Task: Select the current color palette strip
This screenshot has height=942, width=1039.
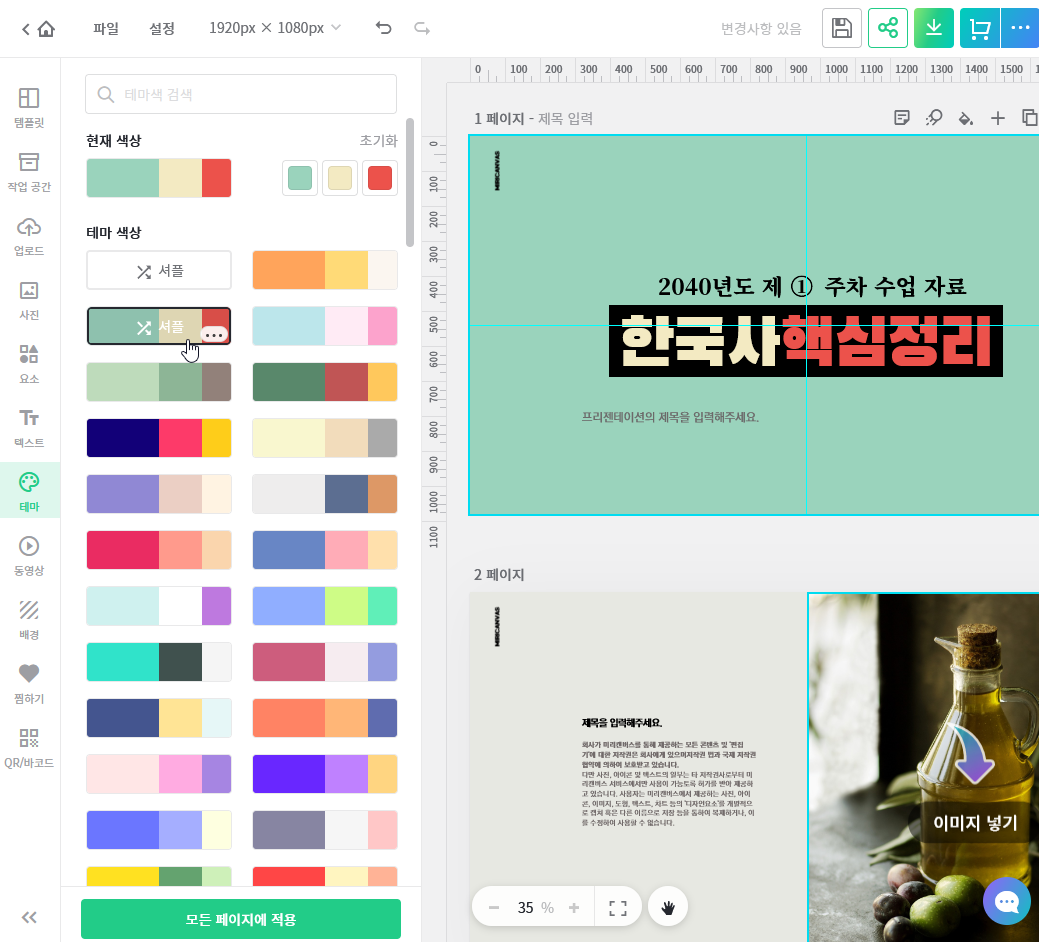Action: click(159, 178)
